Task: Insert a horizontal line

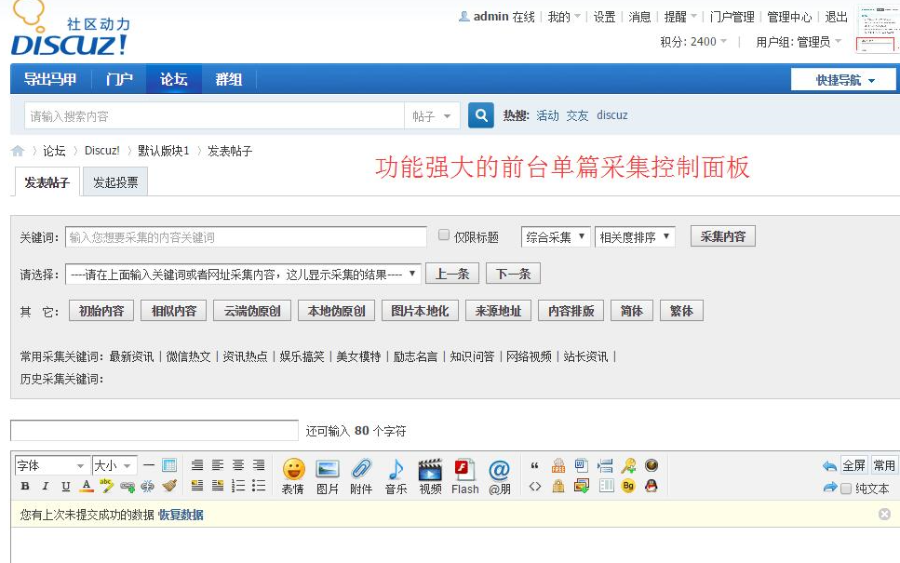Action: coord(149,465)
